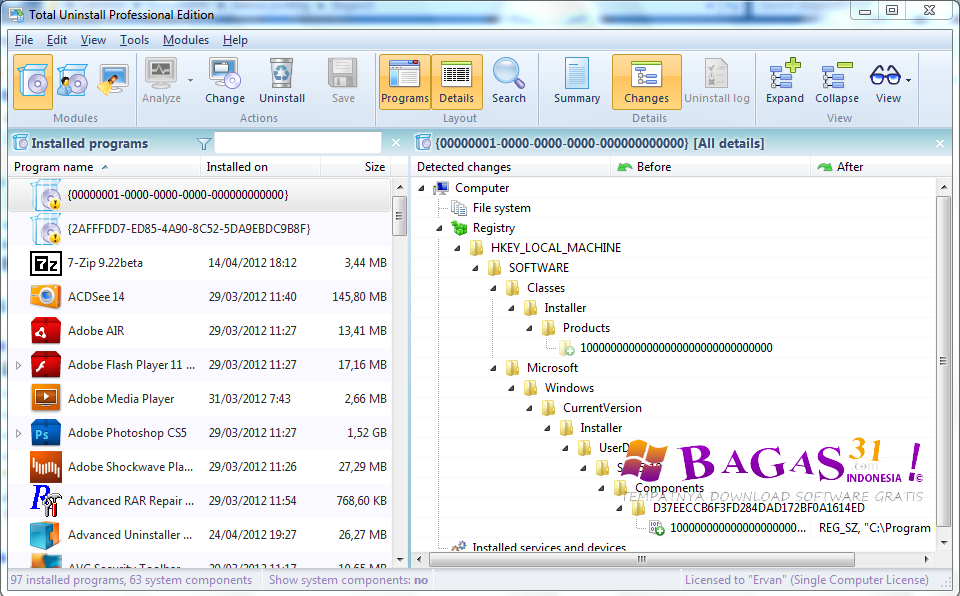Click the details vertical scrollbar thumb
Screen dimensions: 960x596
pos(943,361)
